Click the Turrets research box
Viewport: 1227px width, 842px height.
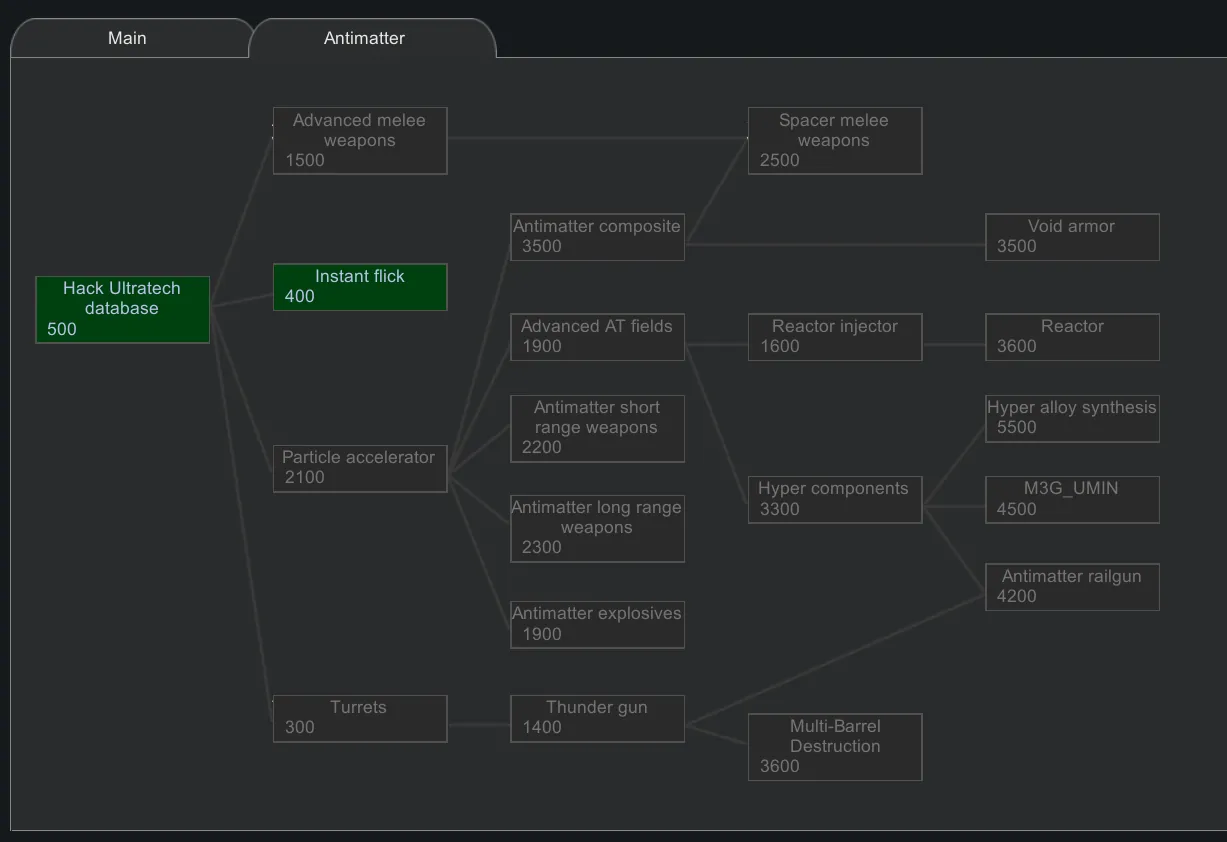click(360, 718)
